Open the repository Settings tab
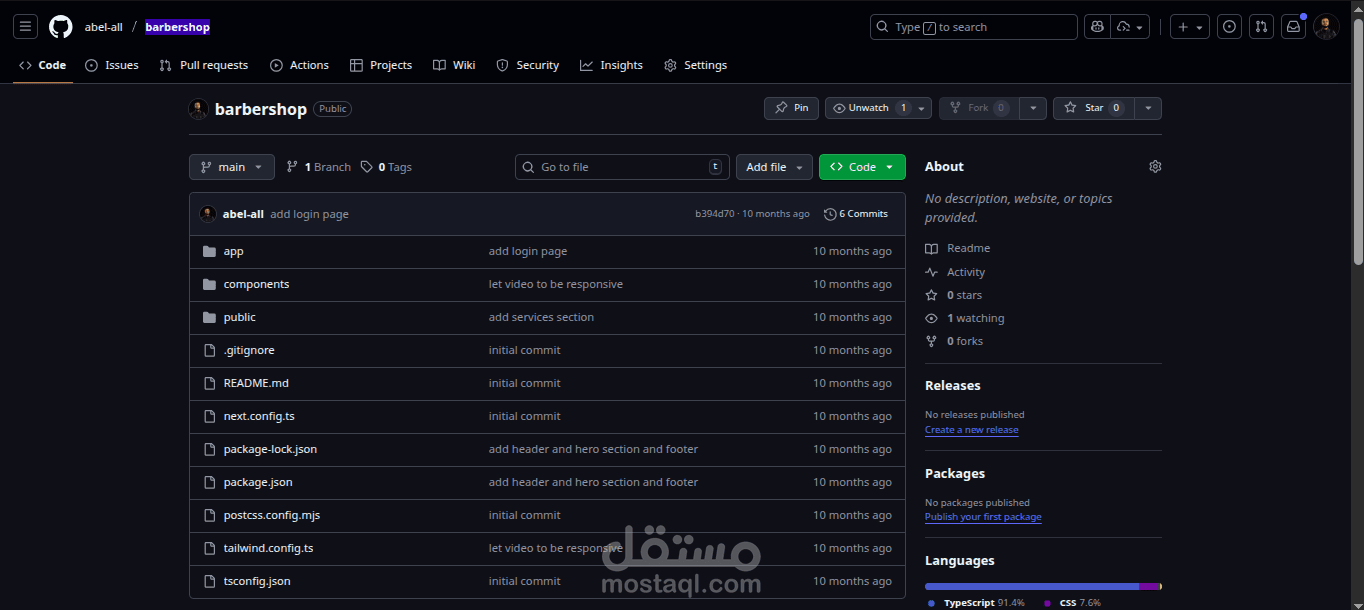Viewport: 1364px width, 610px height. pyautogui.click(x=696, y=65)
